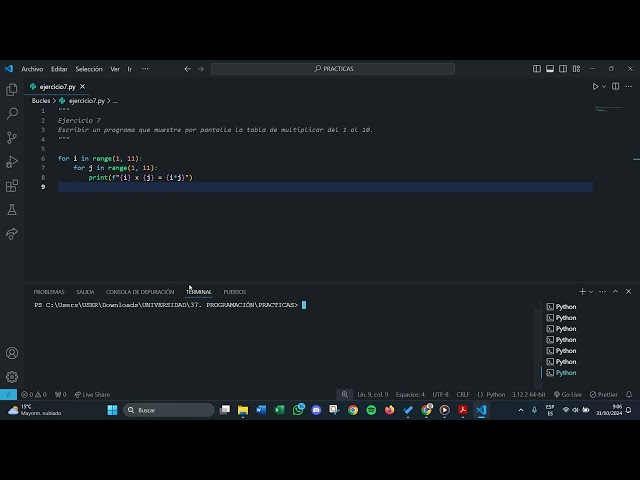
Task: Click the PRACTICAS command center search box
Action: pyautogui.click(x=333, y=69)
